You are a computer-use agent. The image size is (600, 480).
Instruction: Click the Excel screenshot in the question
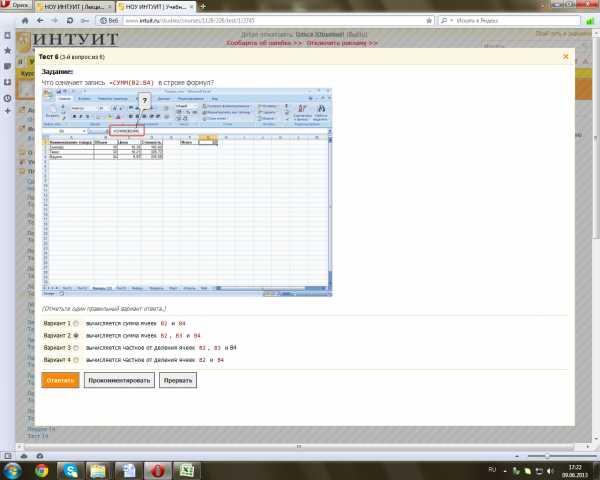coord(187,193)
